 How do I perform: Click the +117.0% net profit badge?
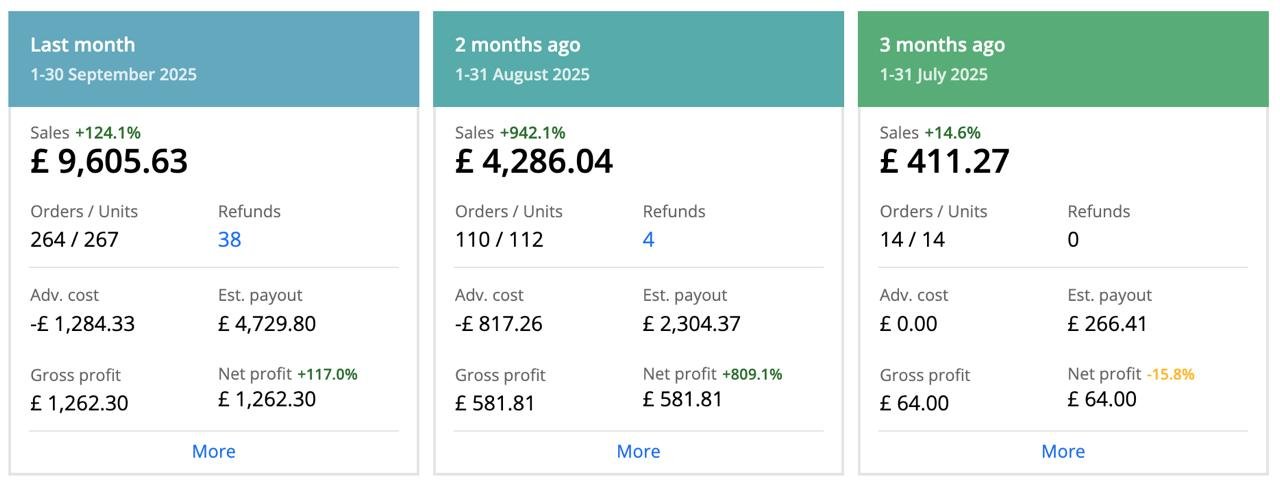click(x=327, y=374)
